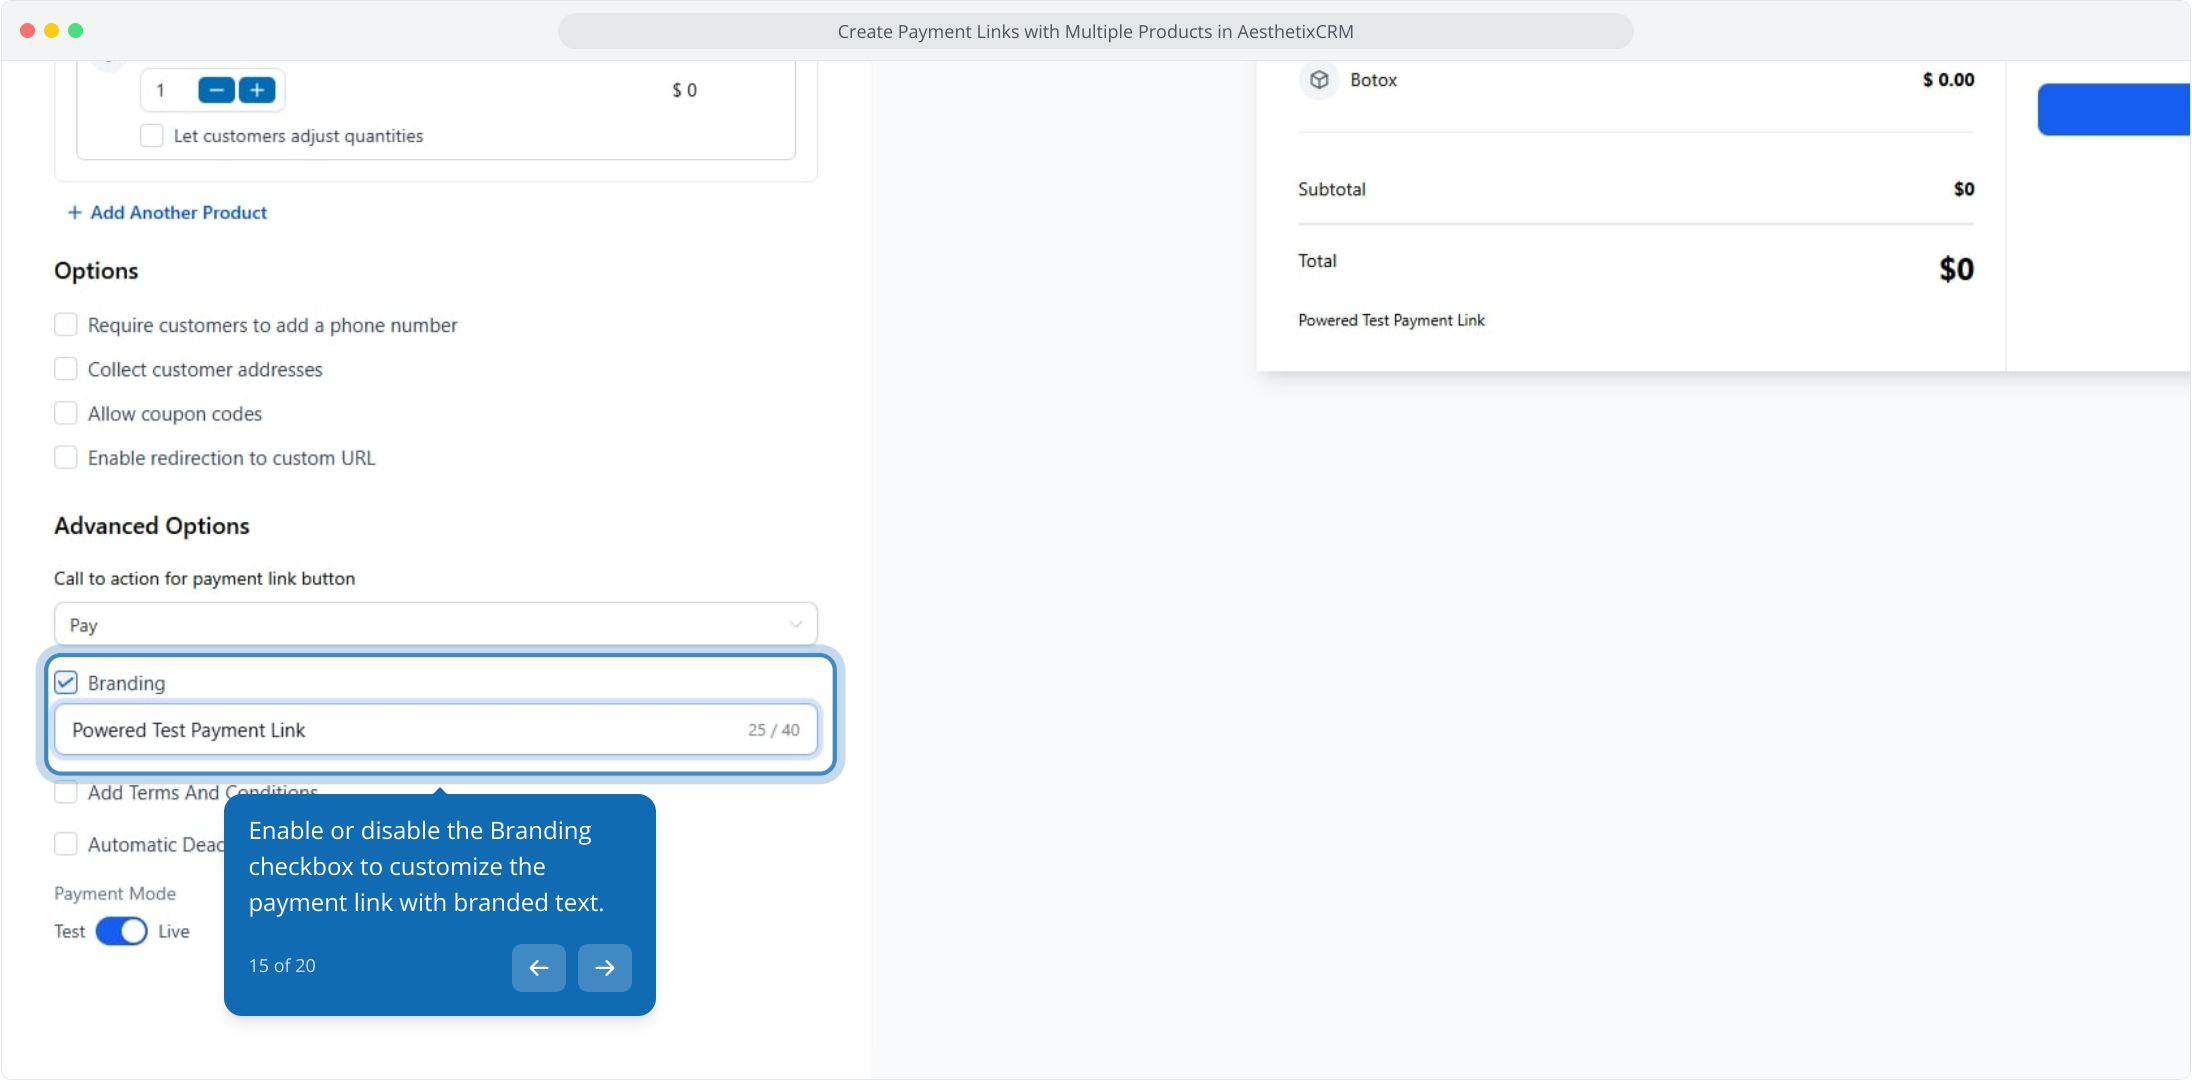The image size is (2192, 1080).
Task: Click the green maximize window dot
Action: point(75,31)
